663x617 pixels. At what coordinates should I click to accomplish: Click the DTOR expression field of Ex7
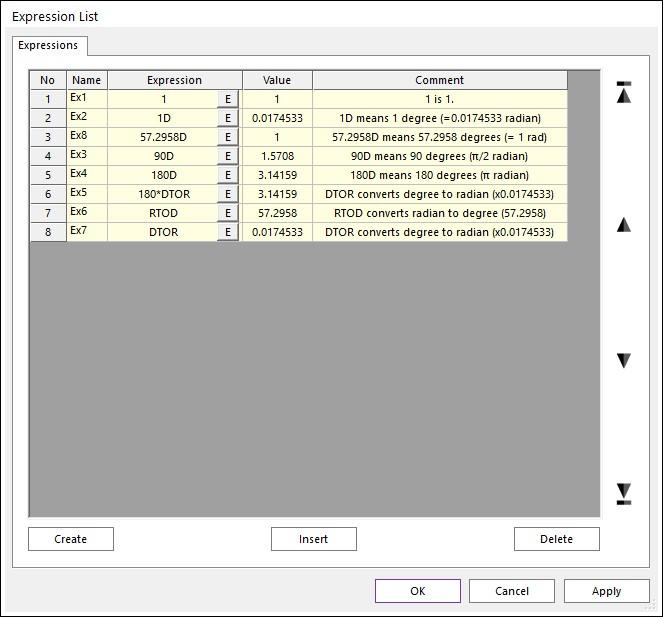[x=163, y=233]
